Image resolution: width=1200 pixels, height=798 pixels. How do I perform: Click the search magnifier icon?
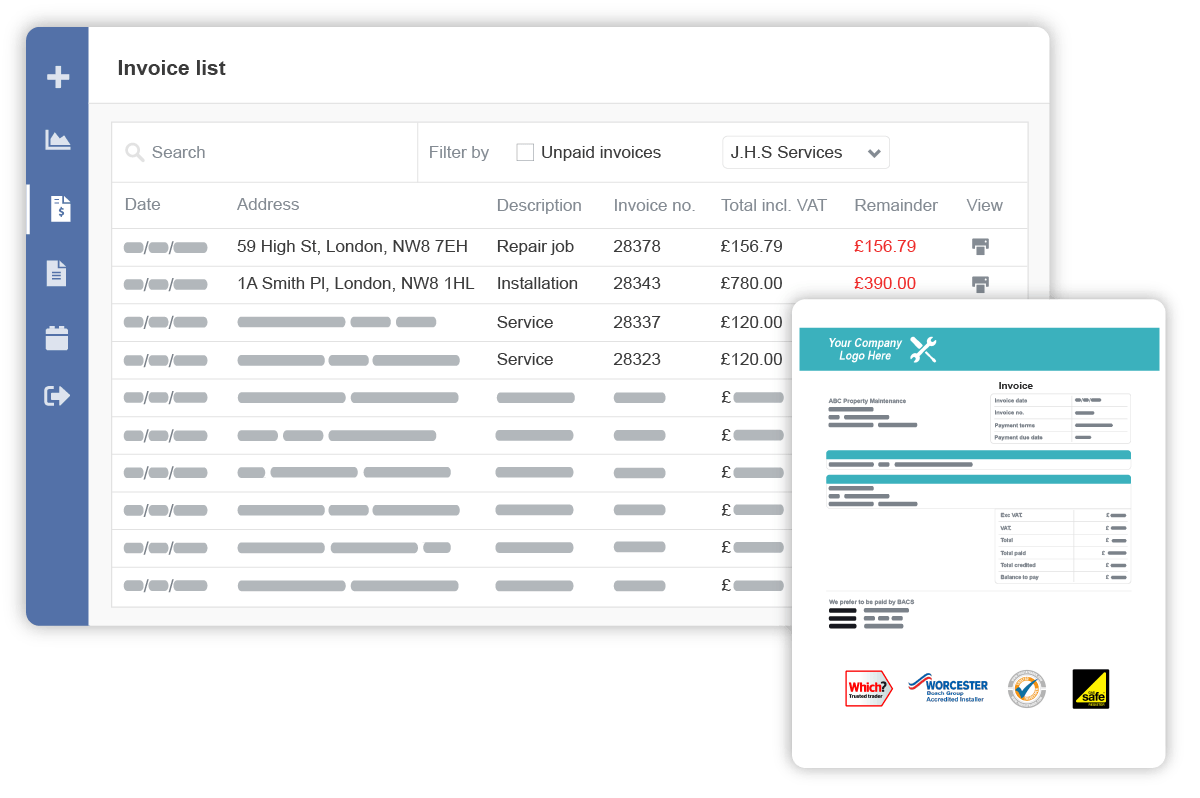135,152
